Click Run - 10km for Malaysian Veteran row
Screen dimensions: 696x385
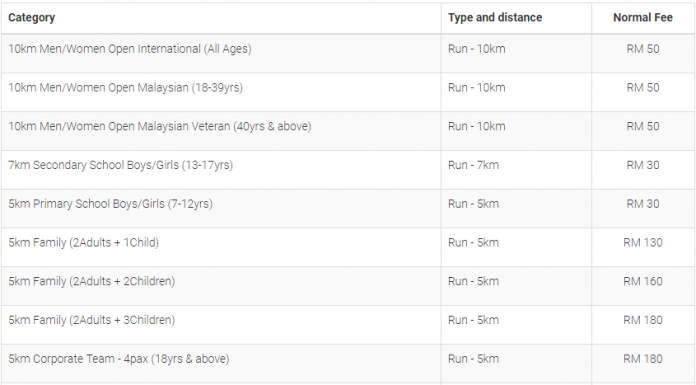tap(476, 126)
